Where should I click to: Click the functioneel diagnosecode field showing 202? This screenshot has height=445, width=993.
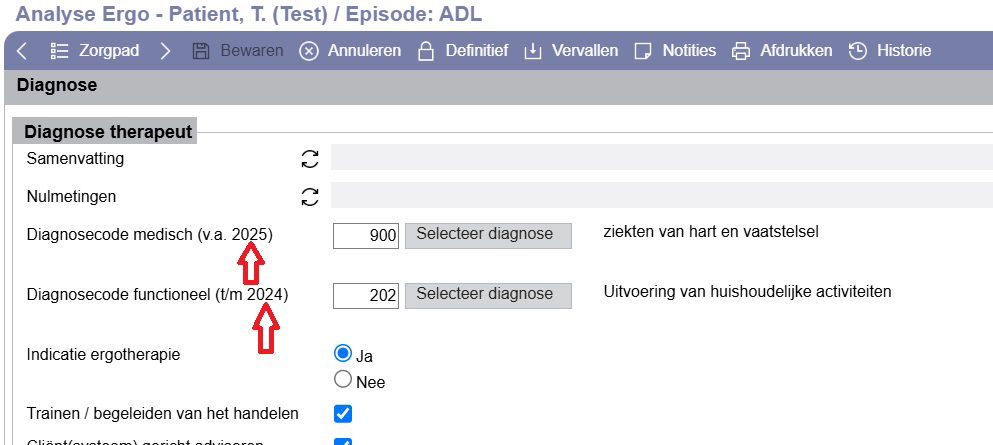[x=366, y=296]
